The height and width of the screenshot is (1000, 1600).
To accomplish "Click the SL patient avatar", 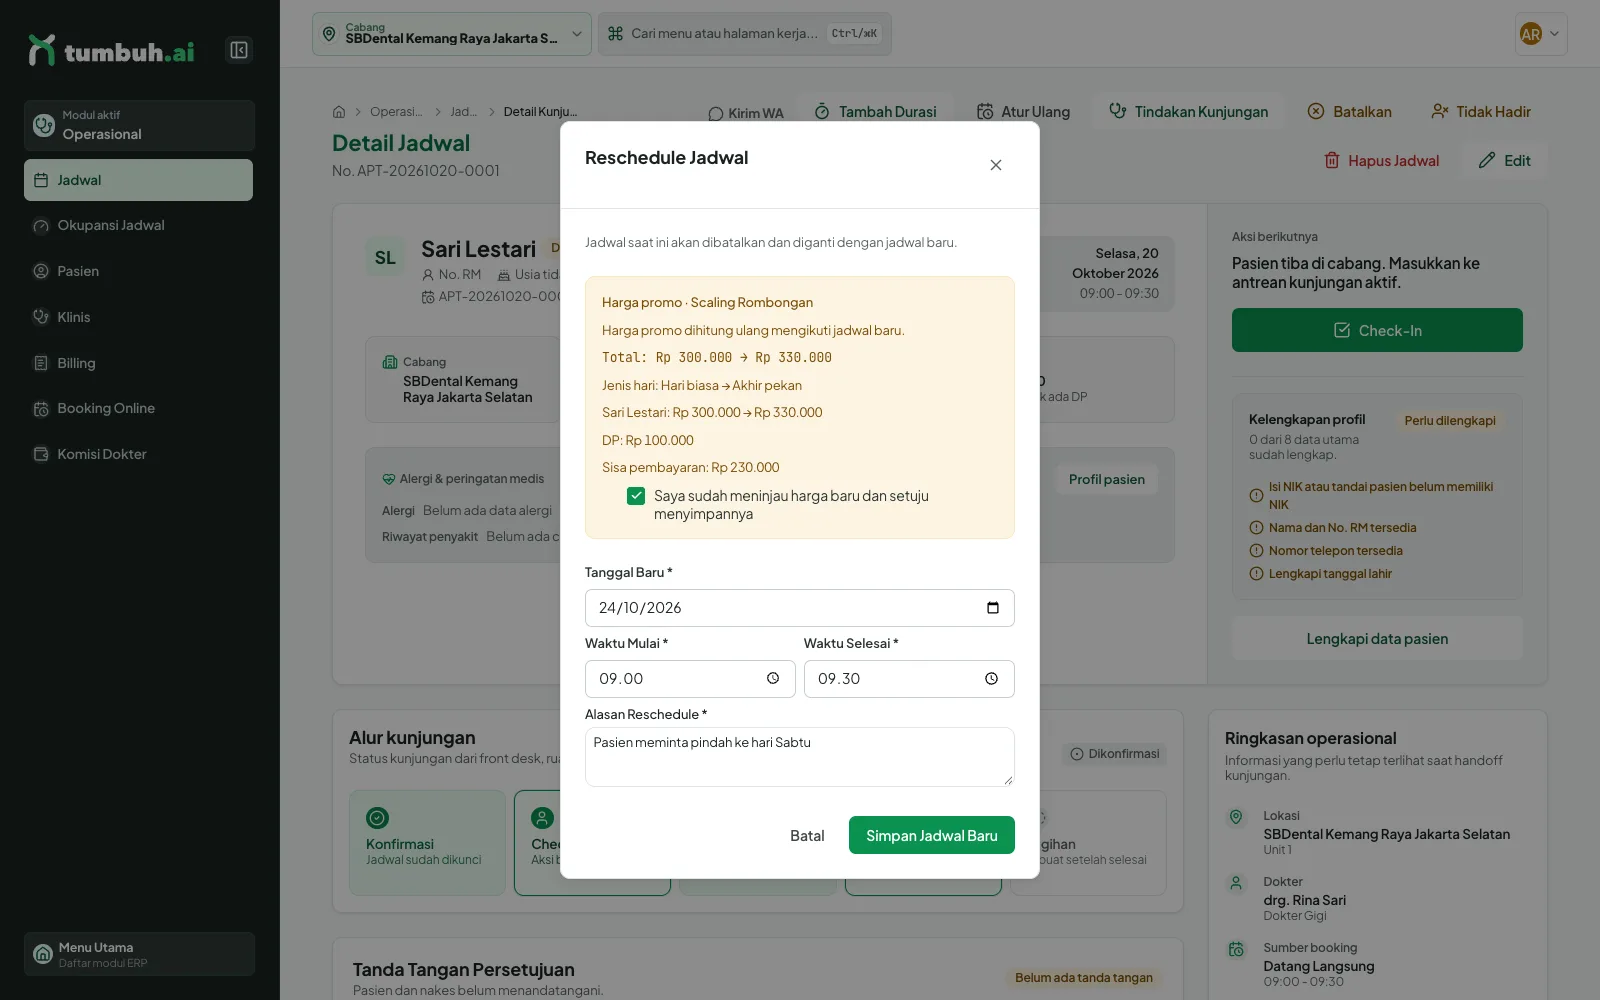I will (x=385, y=258).
